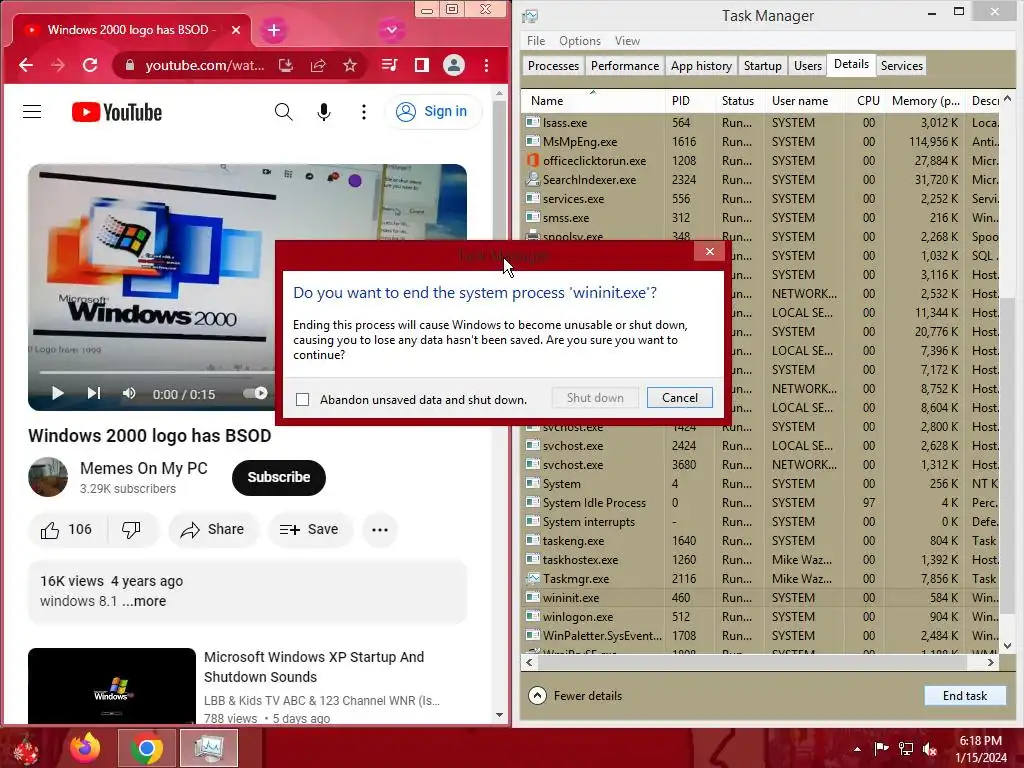Like the video with thumbs up
Image resolution: width=1024 pixels, height=768 pixels.
tap(67, 530)
